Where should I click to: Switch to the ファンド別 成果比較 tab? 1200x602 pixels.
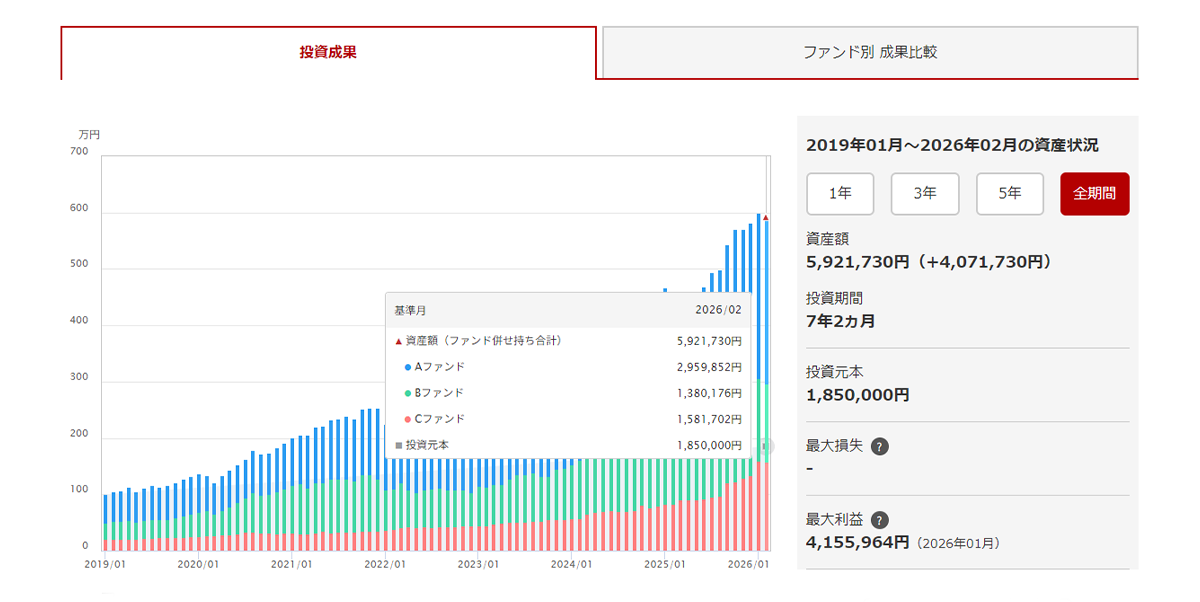(870, 52)
